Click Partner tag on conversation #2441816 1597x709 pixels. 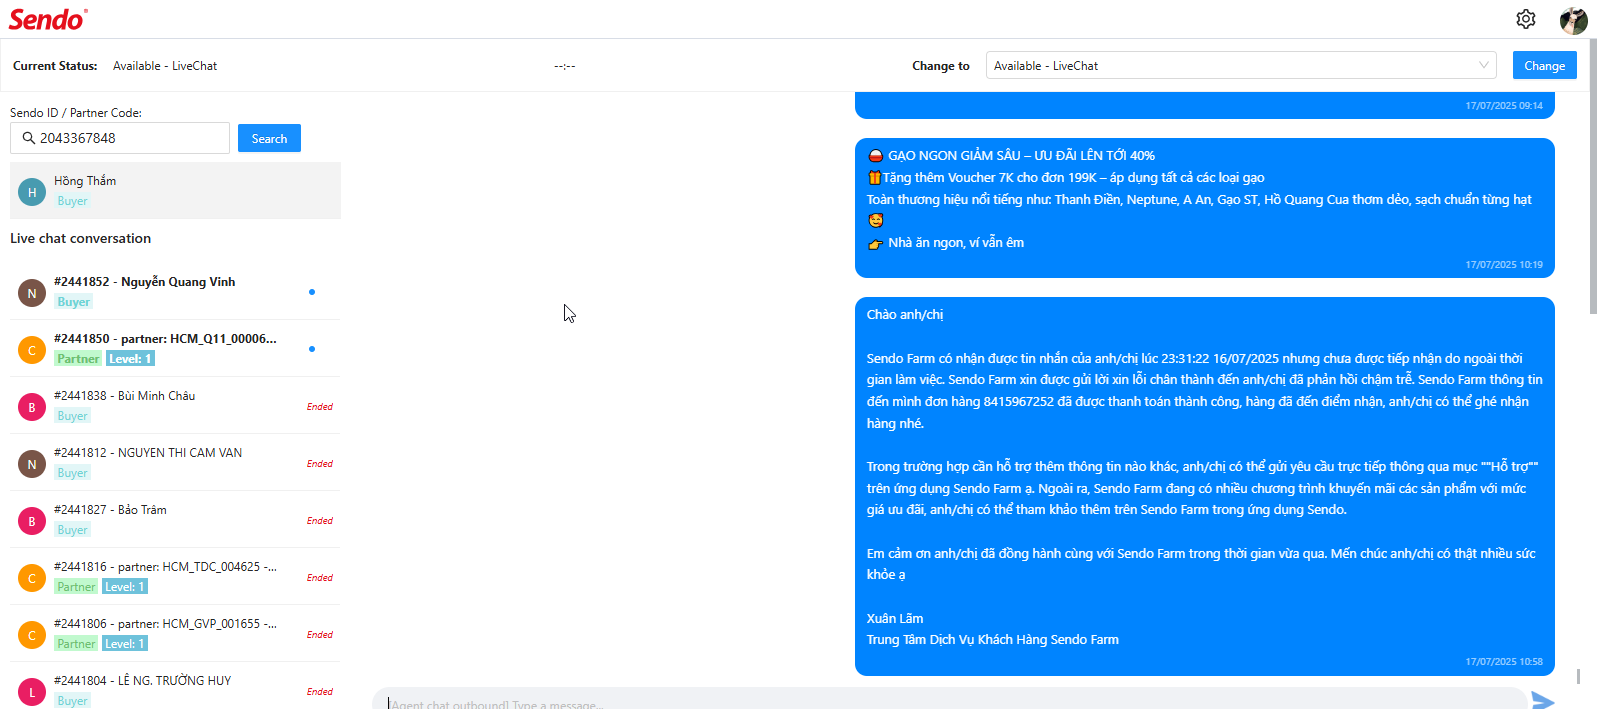click(x=76, y=587)
